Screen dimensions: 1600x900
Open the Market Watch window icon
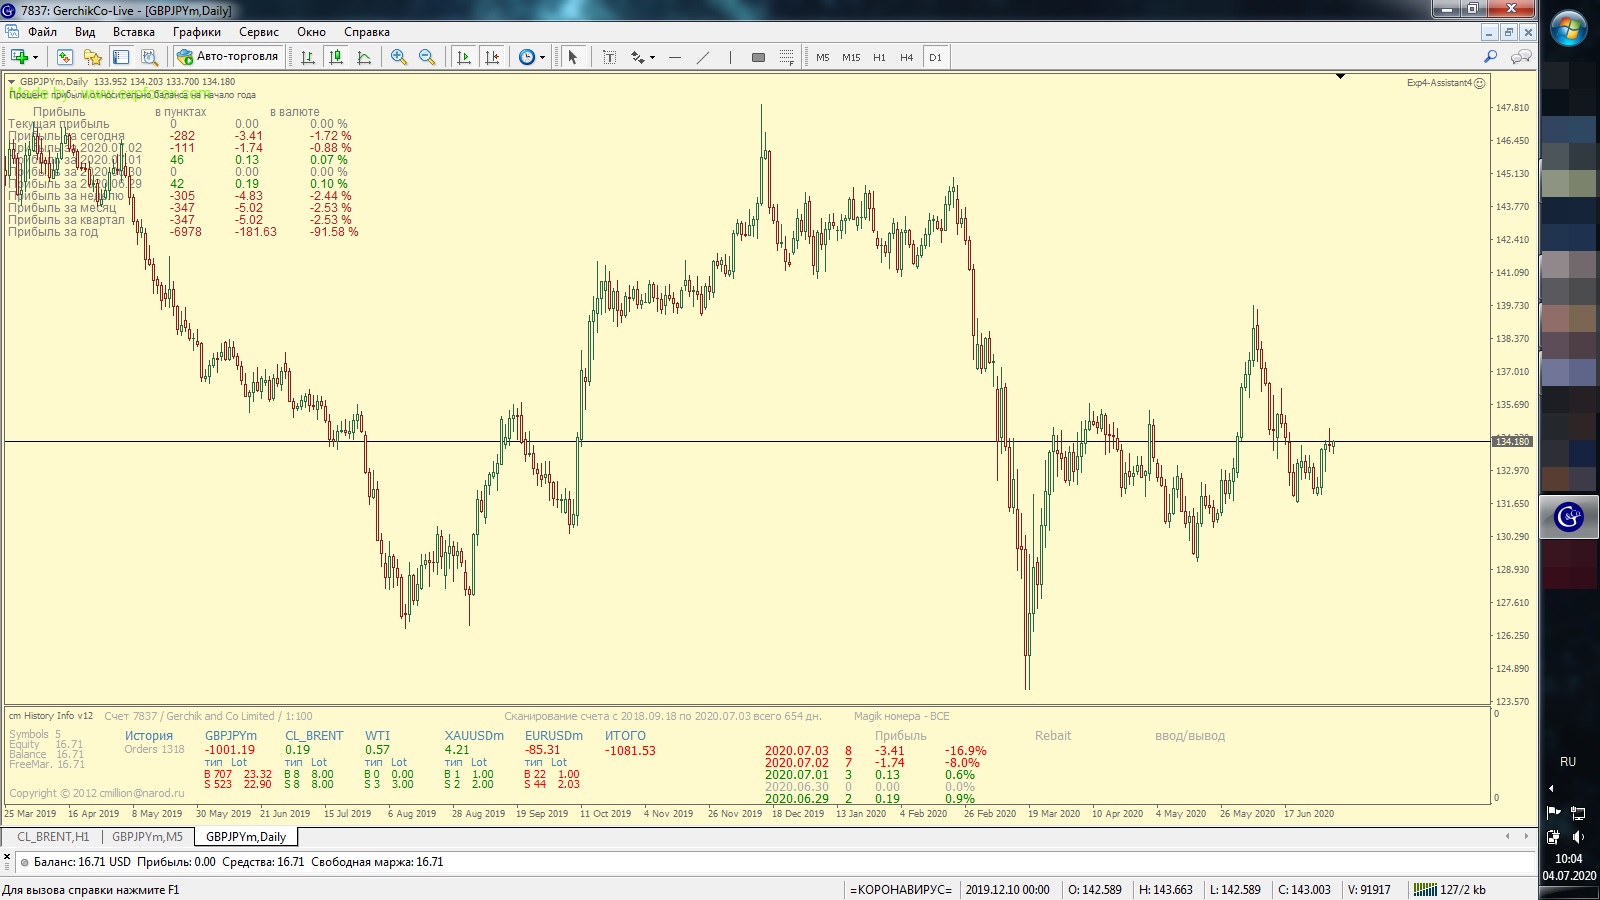(x=65, y=57)
